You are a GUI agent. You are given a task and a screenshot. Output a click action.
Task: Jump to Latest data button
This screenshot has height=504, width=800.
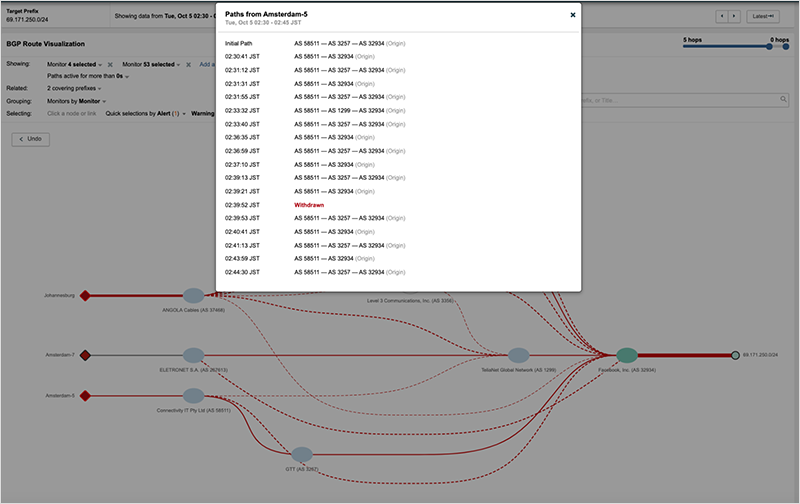(763, 17)
